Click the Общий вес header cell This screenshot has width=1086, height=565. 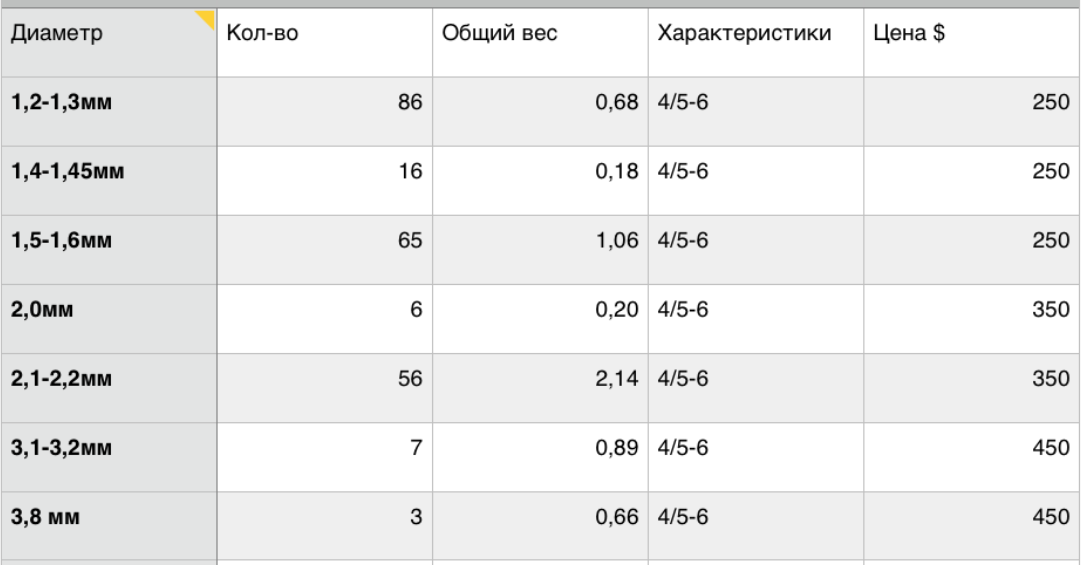point(540,40)
